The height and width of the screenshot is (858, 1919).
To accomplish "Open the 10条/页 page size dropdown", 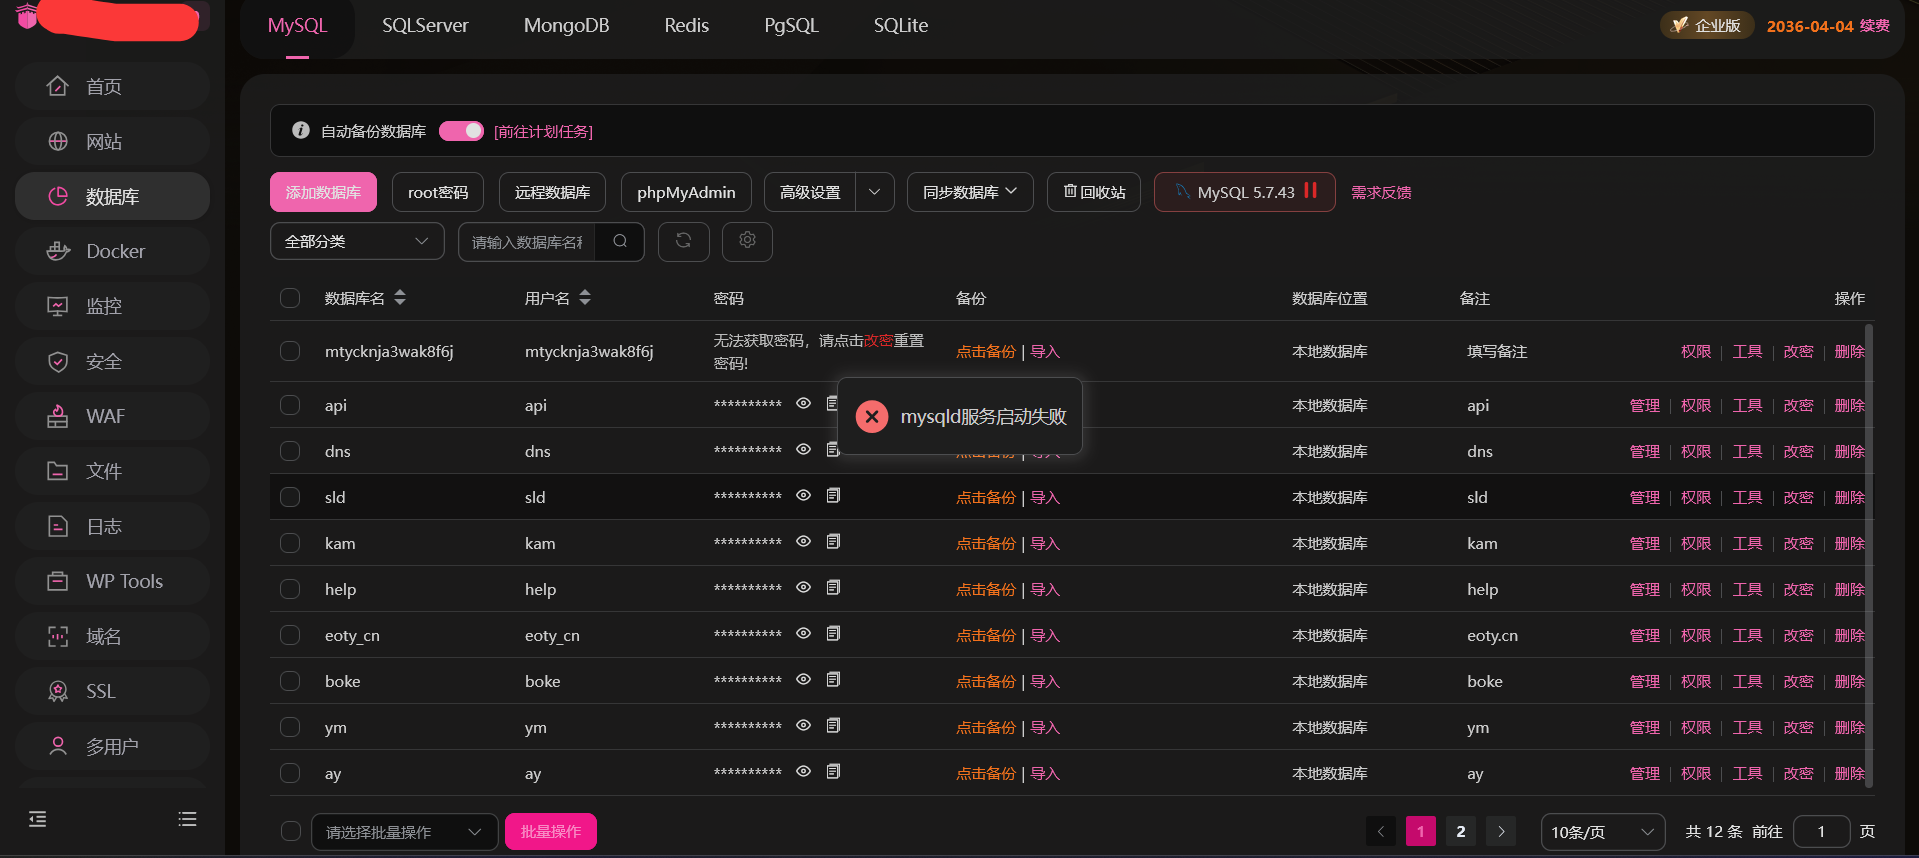I will tap(1602, 831).
